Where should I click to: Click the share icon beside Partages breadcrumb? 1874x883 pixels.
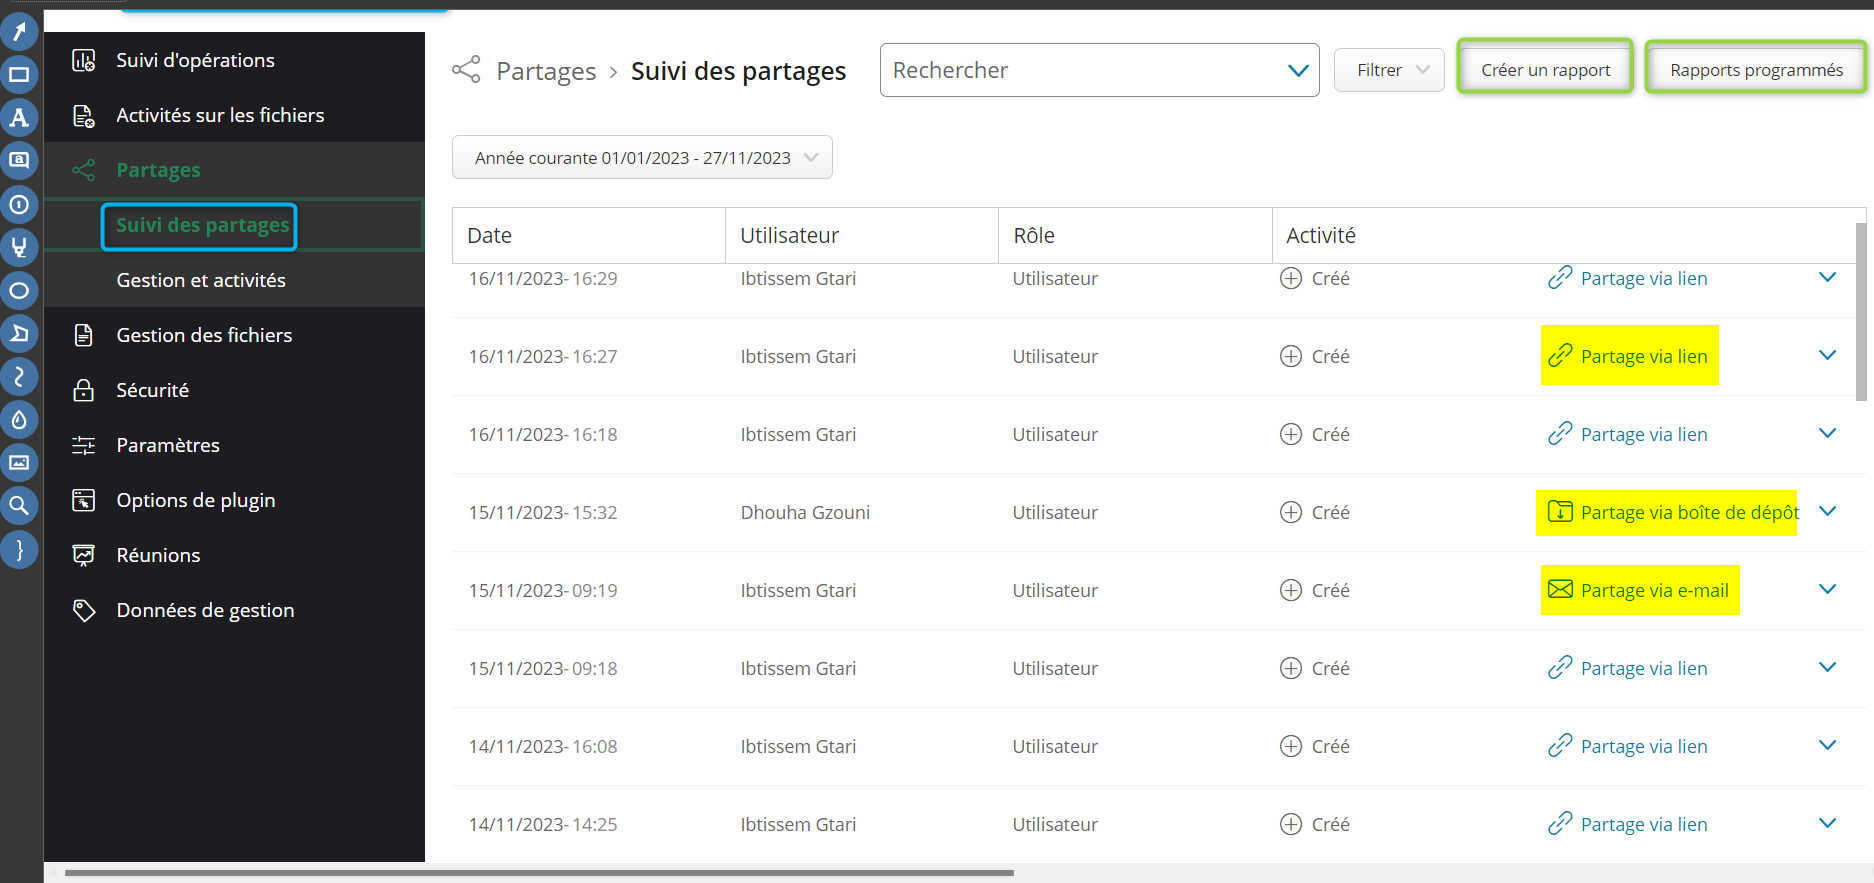[466, 70]
